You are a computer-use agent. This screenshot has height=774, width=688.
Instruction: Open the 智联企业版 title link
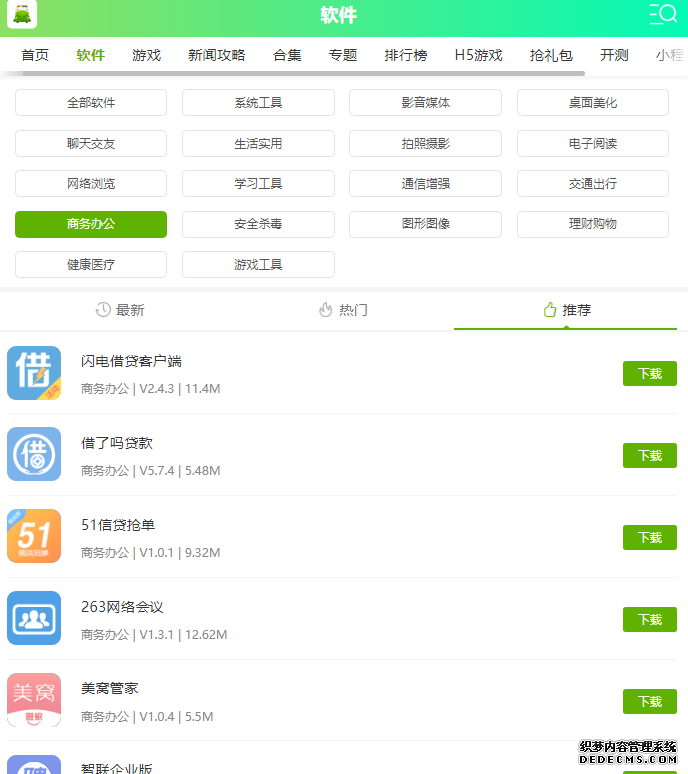pyautogui.click(x=117, y=768)
